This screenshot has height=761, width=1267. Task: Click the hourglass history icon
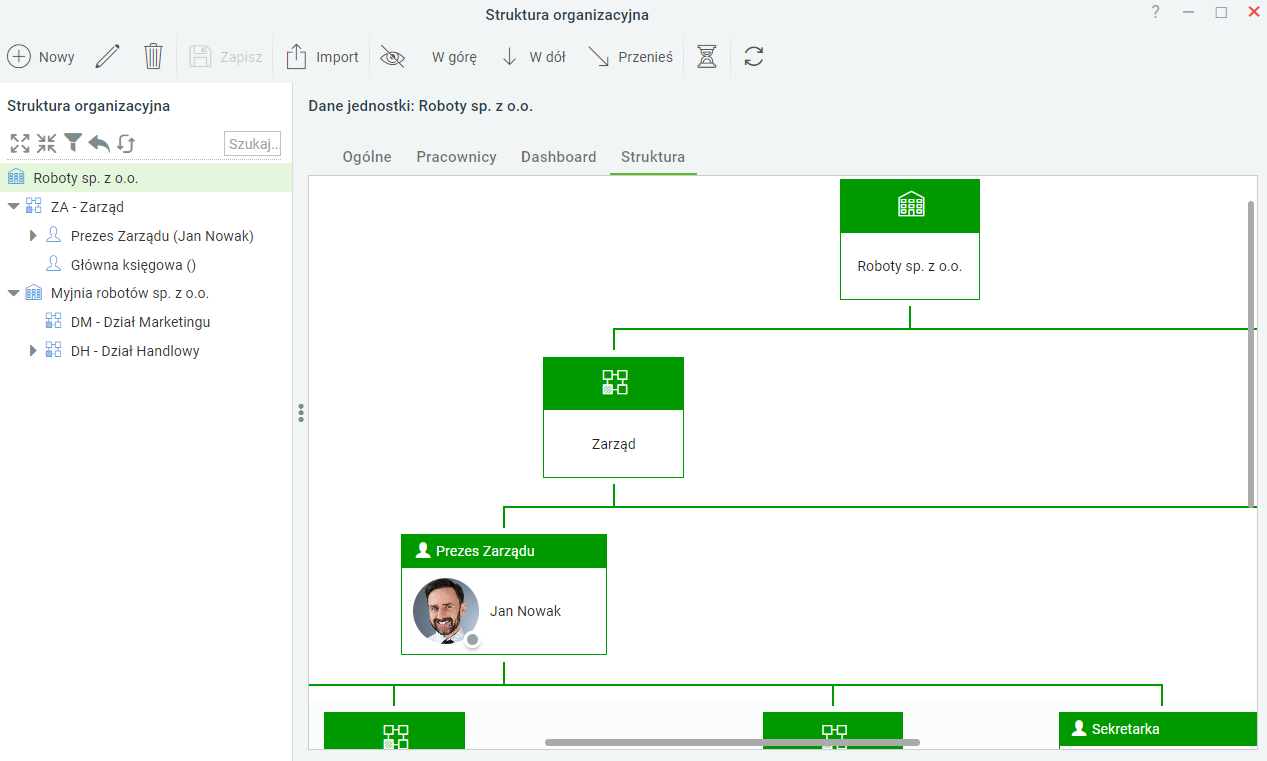point(707,57)
